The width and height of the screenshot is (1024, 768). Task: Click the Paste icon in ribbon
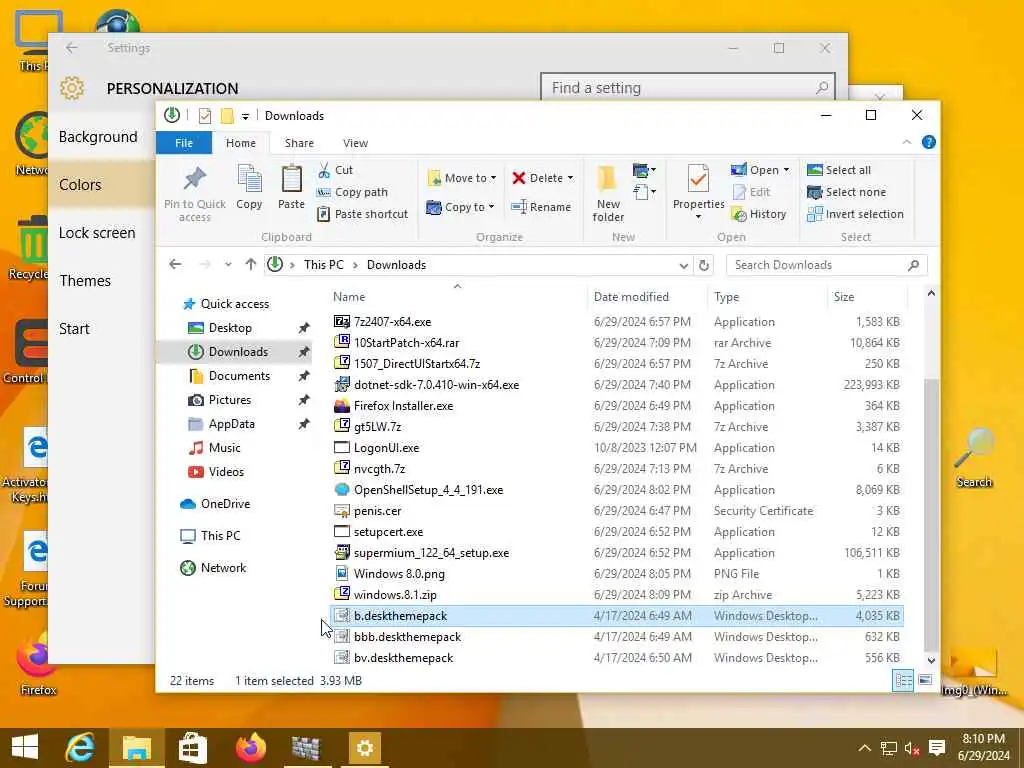(x=291, y=187)
